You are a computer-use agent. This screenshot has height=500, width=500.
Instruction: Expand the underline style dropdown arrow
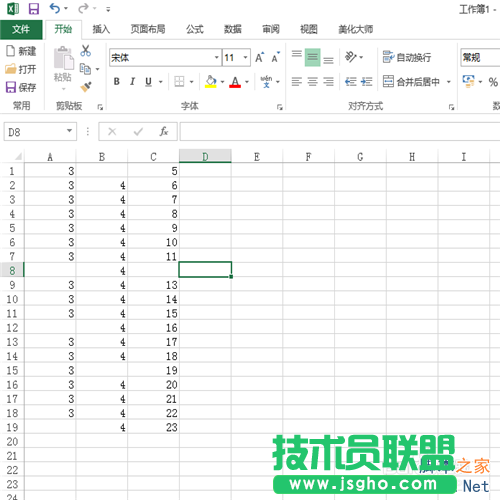pos(161,82)
